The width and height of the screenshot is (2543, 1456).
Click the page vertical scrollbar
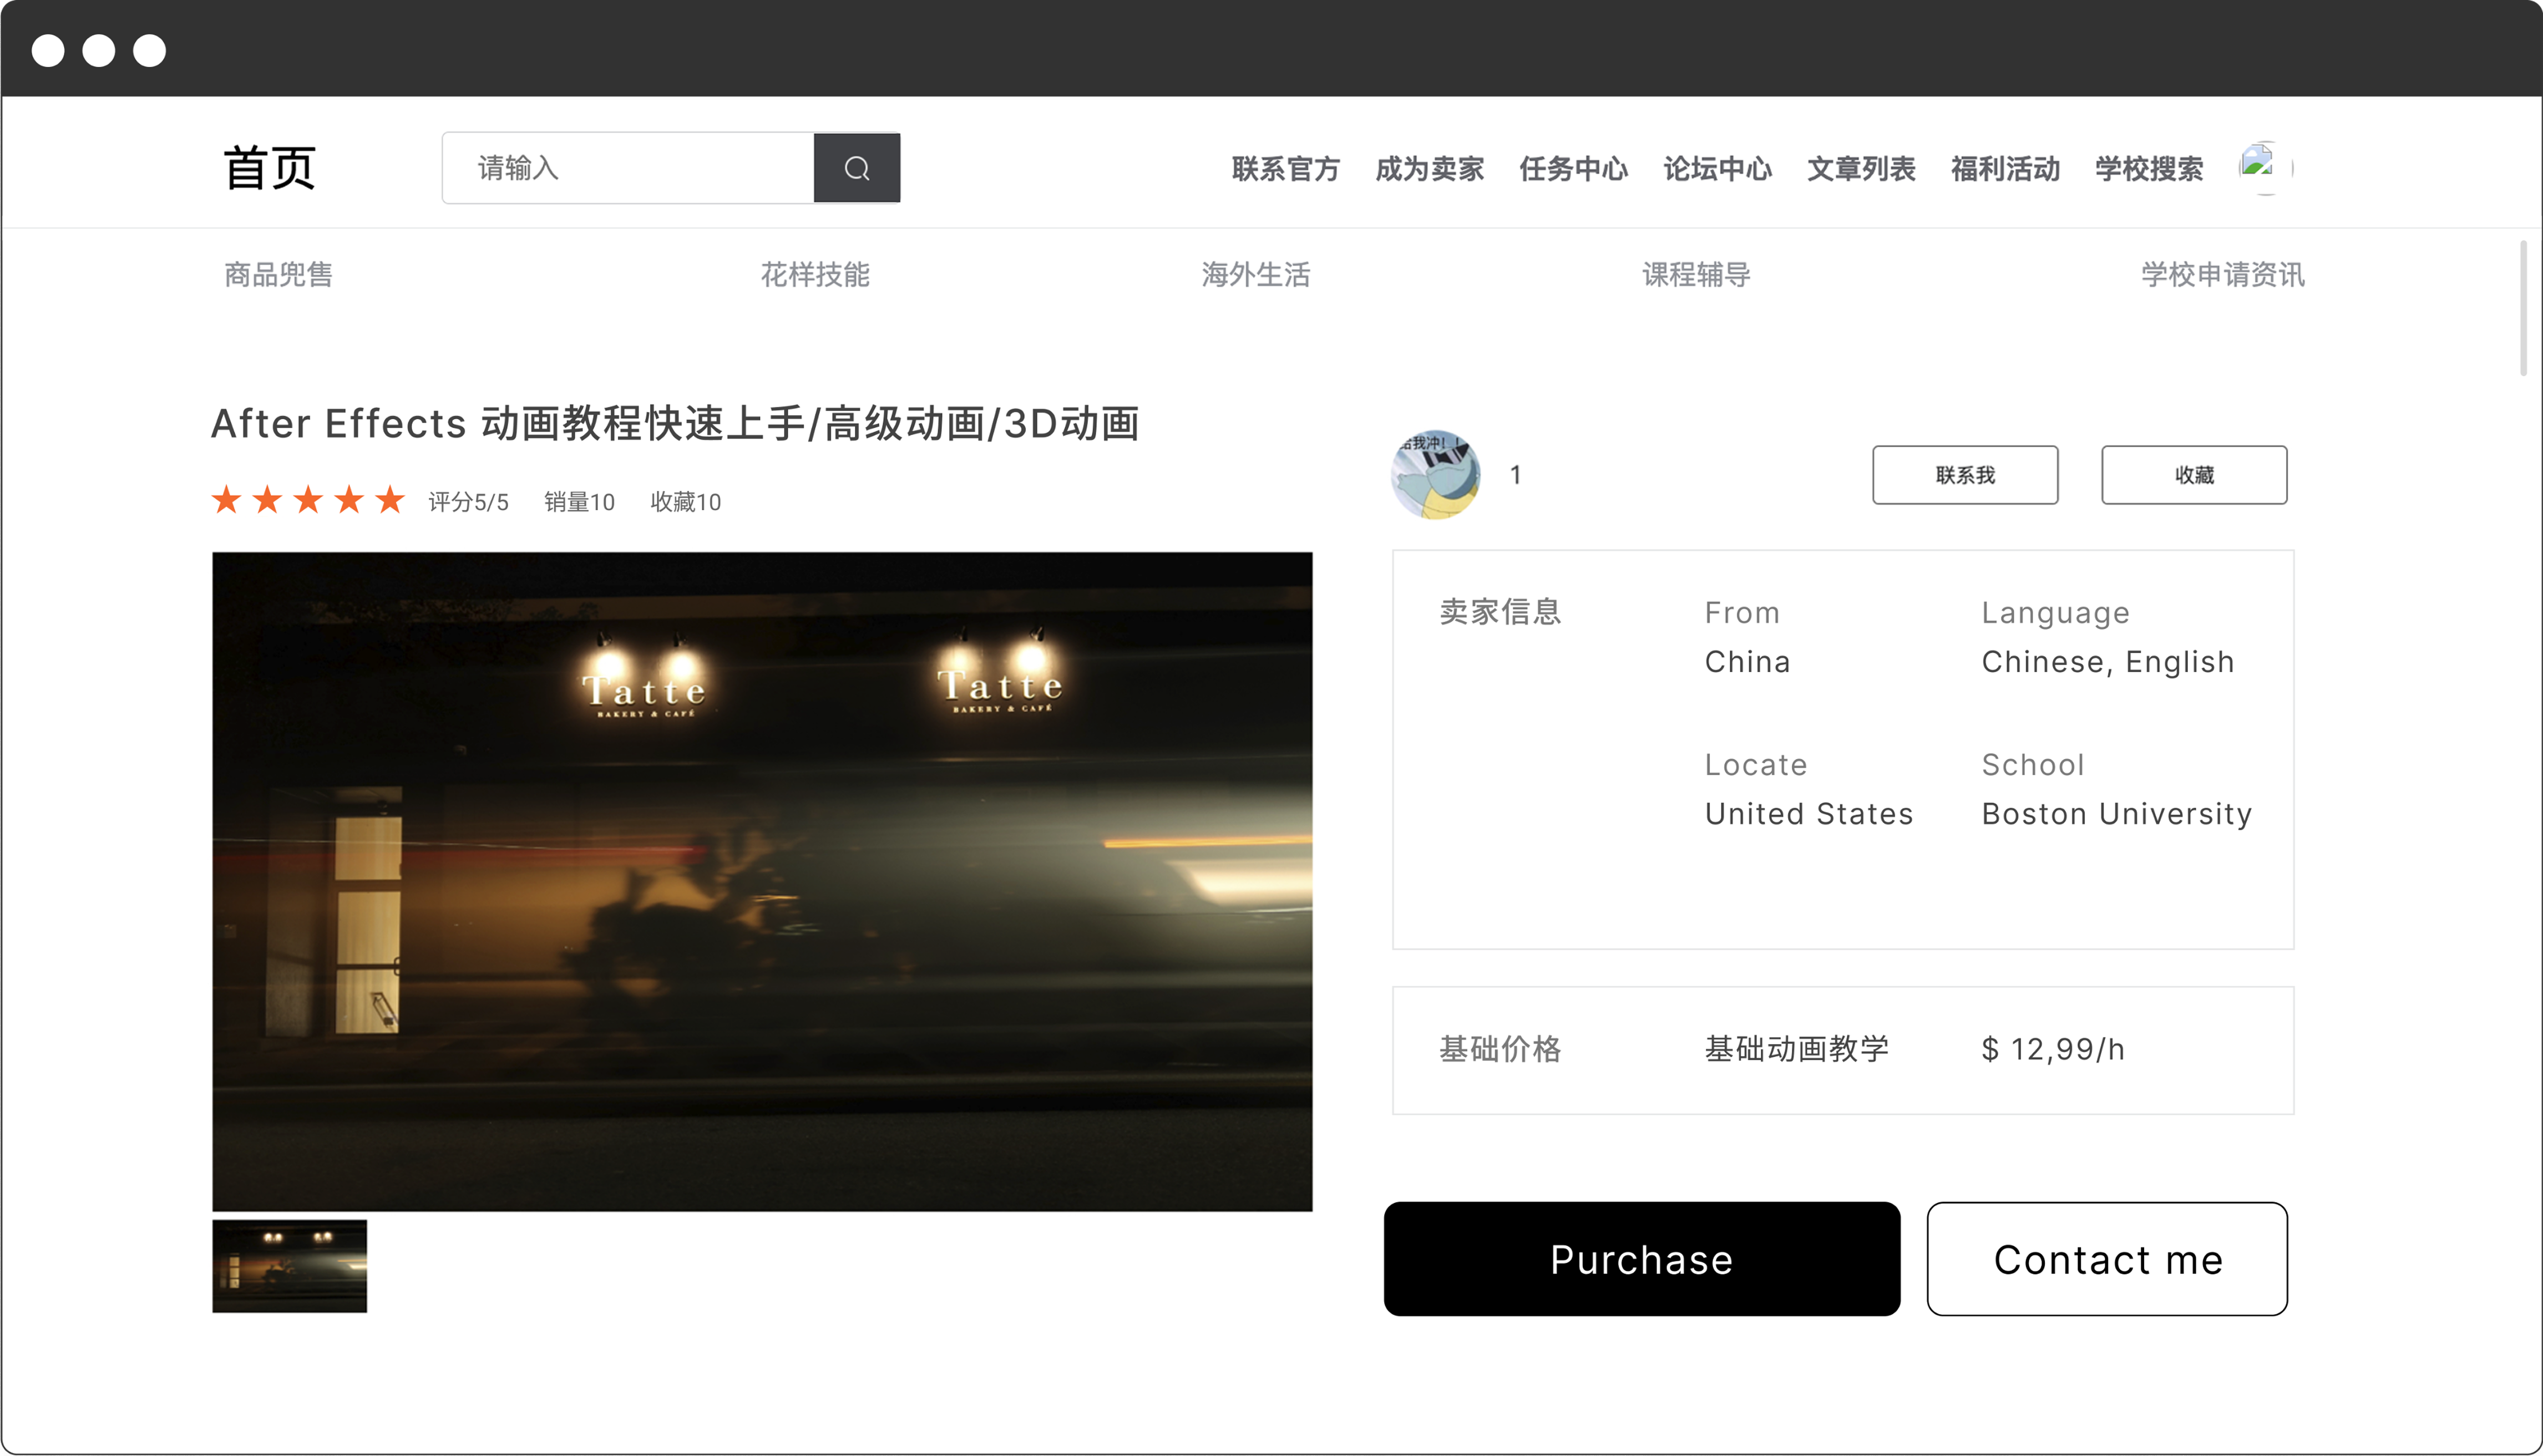pos(2524,308)
